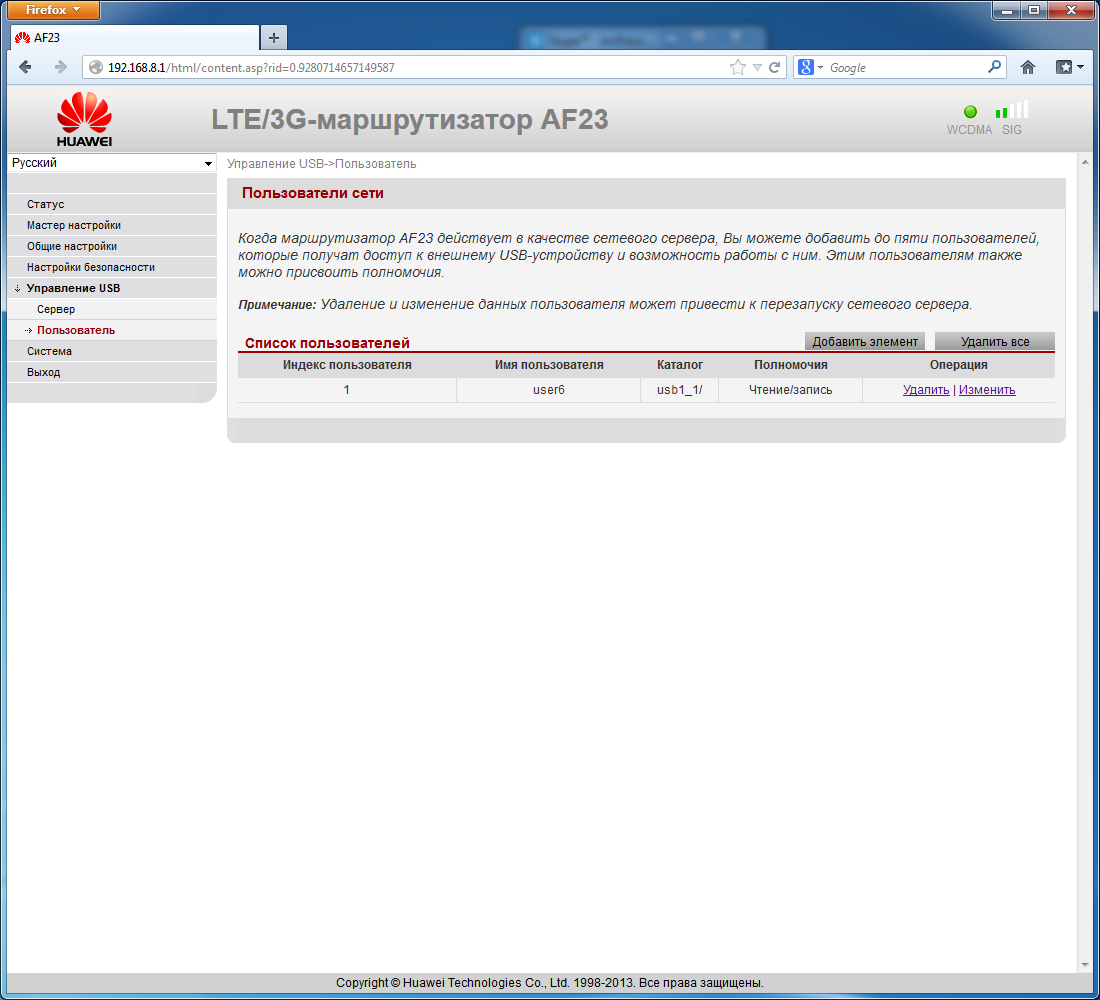The width and height of the screenshot is (1100, 1000).
Task: Maximize the Firefox window
Action: (1034, 10)
